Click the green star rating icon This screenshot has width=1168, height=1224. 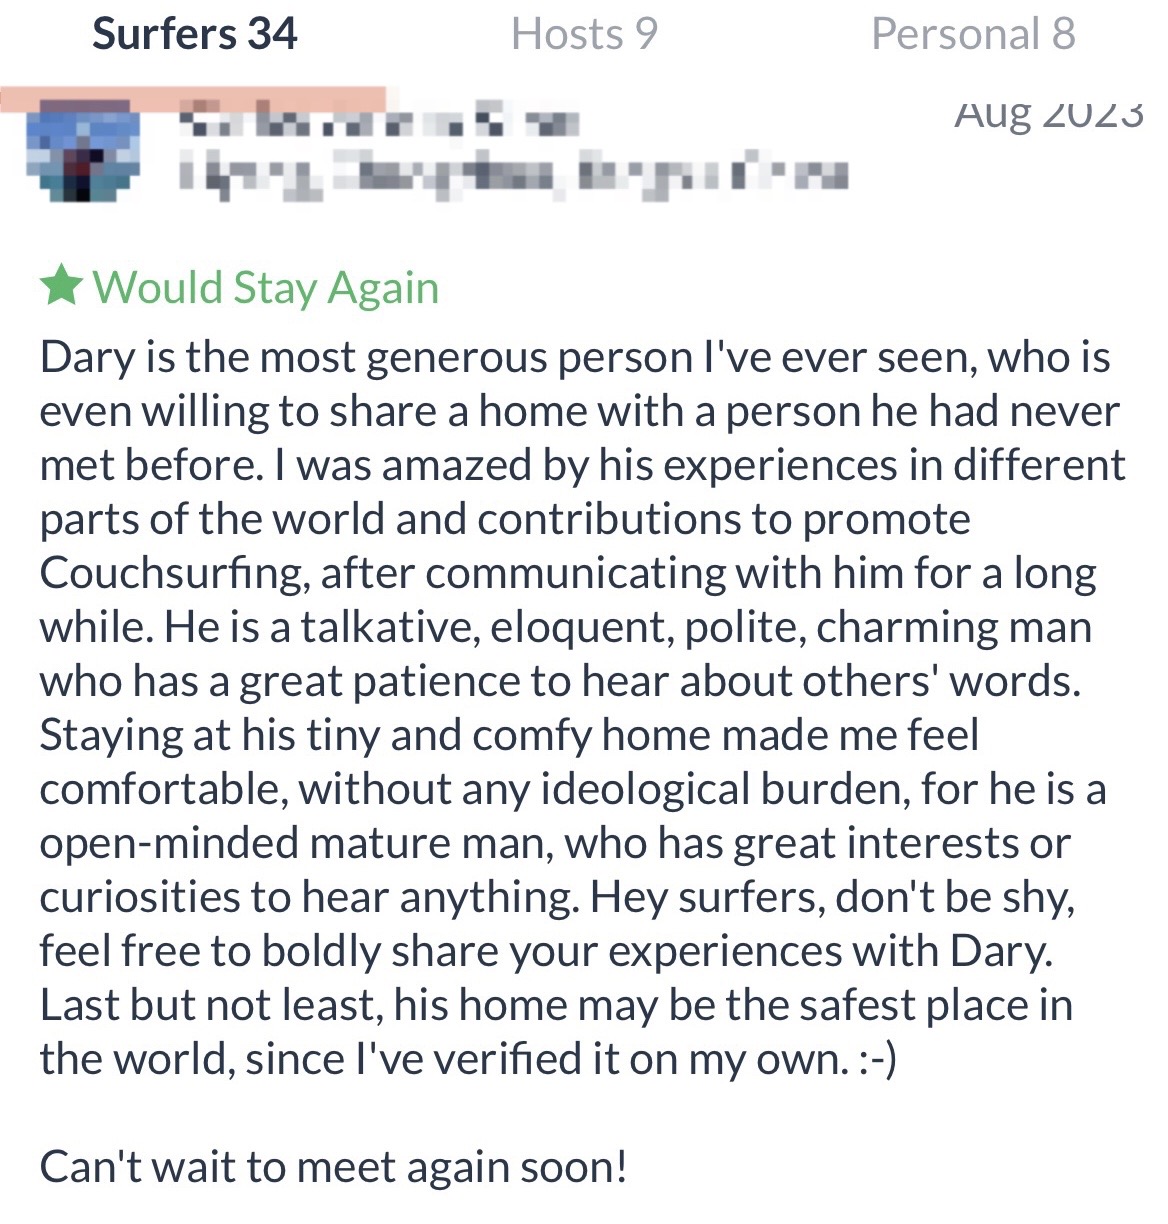coord(61,286)
